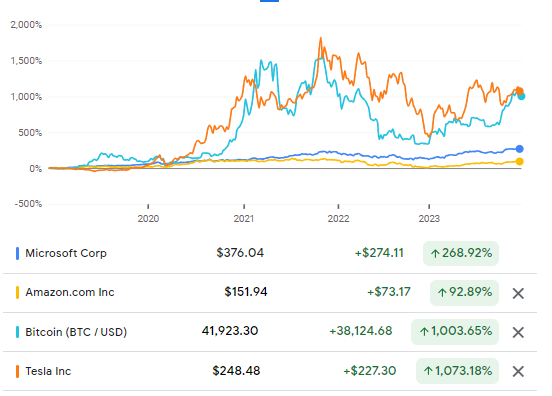Remove Tesla Inc from comparison
Image resolution: width=552 pixels, height=396 pixels.
pos(518,371)
